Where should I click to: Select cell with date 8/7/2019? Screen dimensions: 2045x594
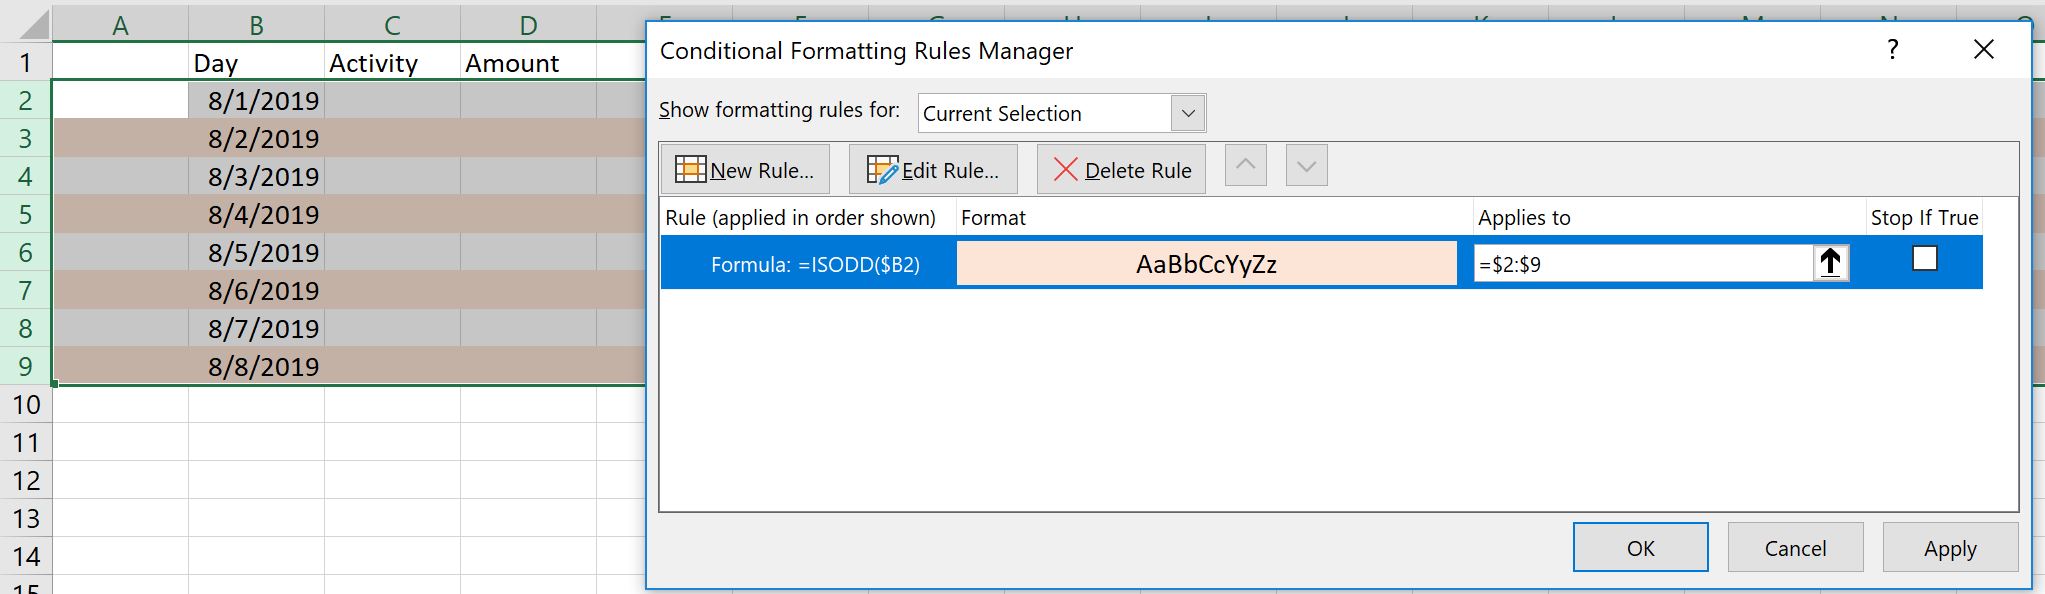point(256,328)
